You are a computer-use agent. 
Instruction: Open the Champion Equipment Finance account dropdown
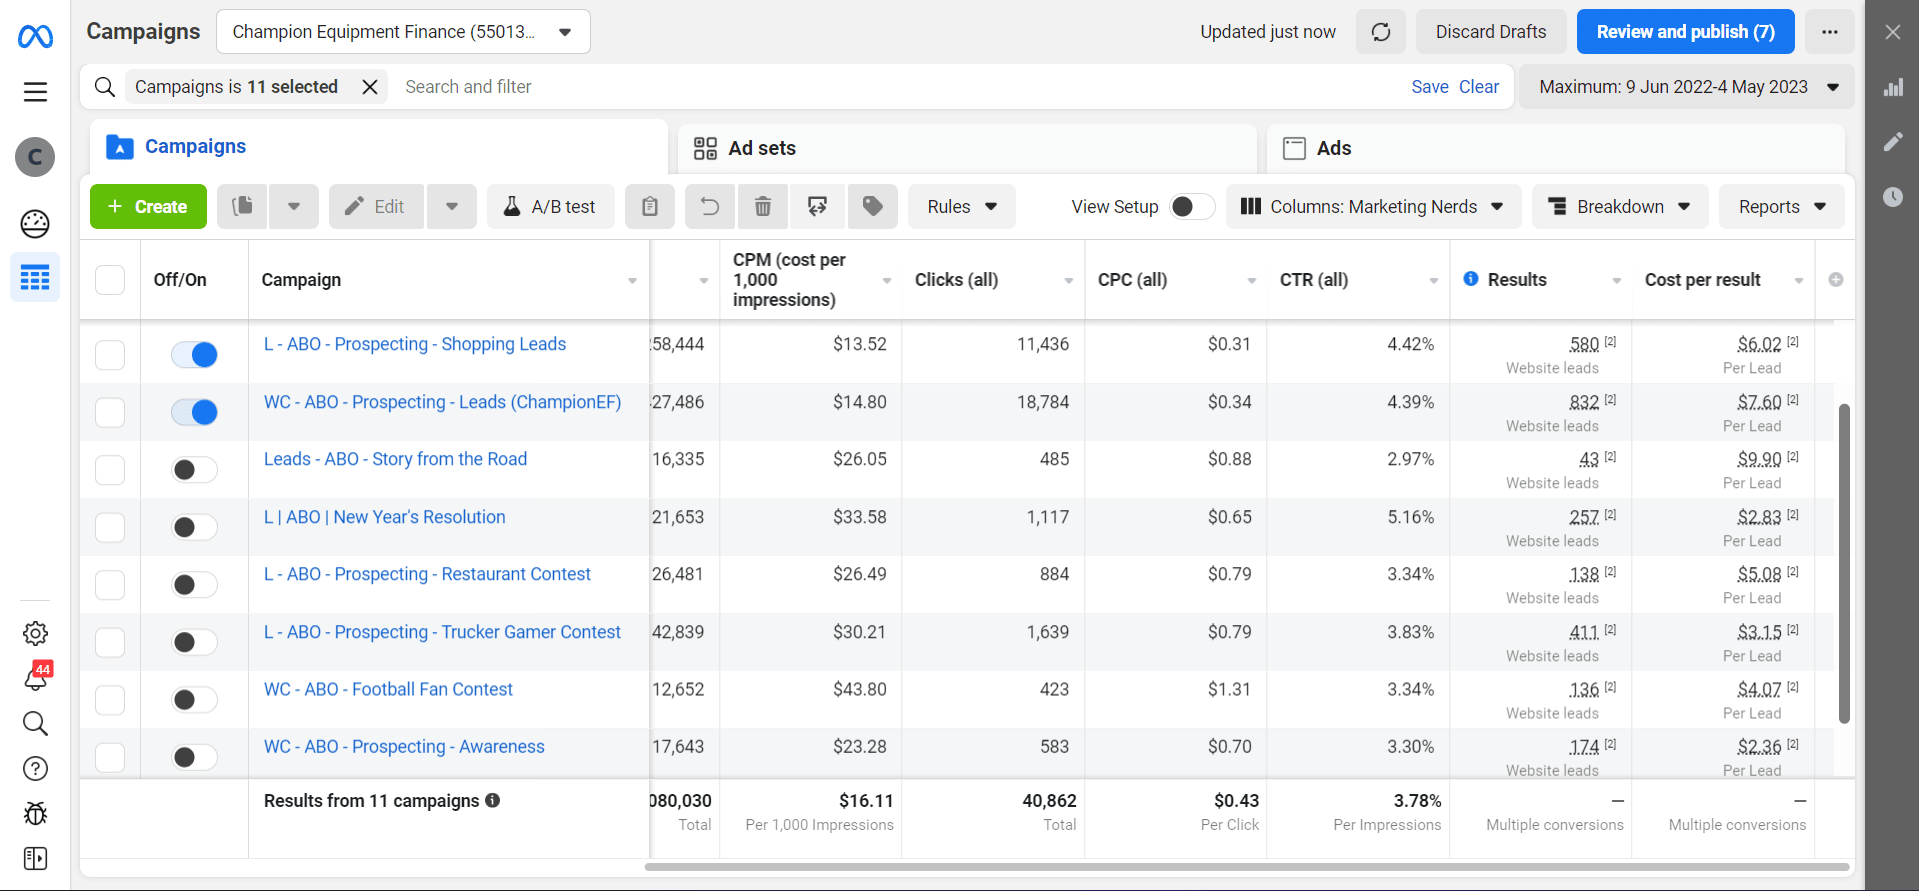click(403, 32)
